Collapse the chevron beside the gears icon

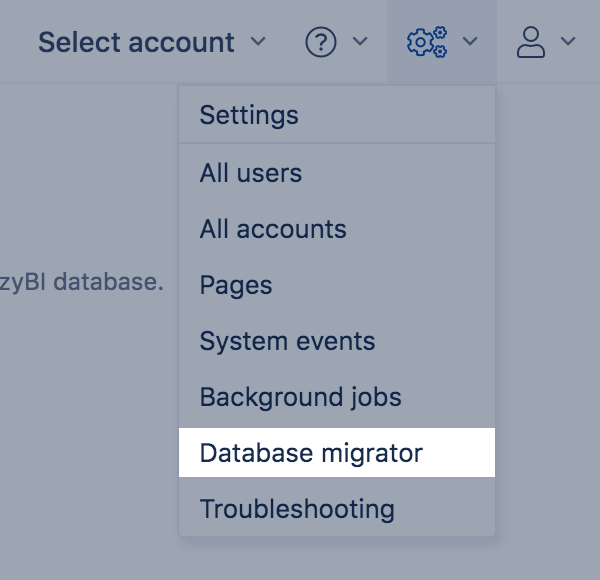point(470,42)
